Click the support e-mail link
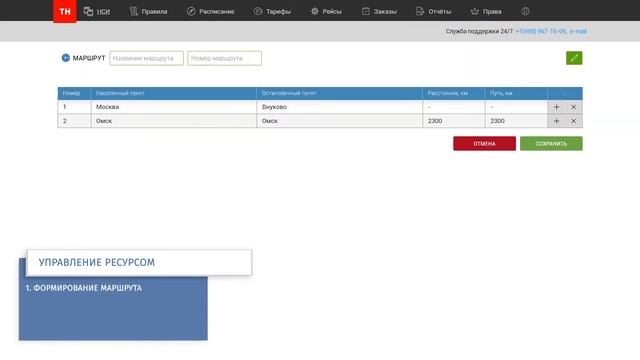The width and height of the screenshot is (640, 360). [578, 31]
